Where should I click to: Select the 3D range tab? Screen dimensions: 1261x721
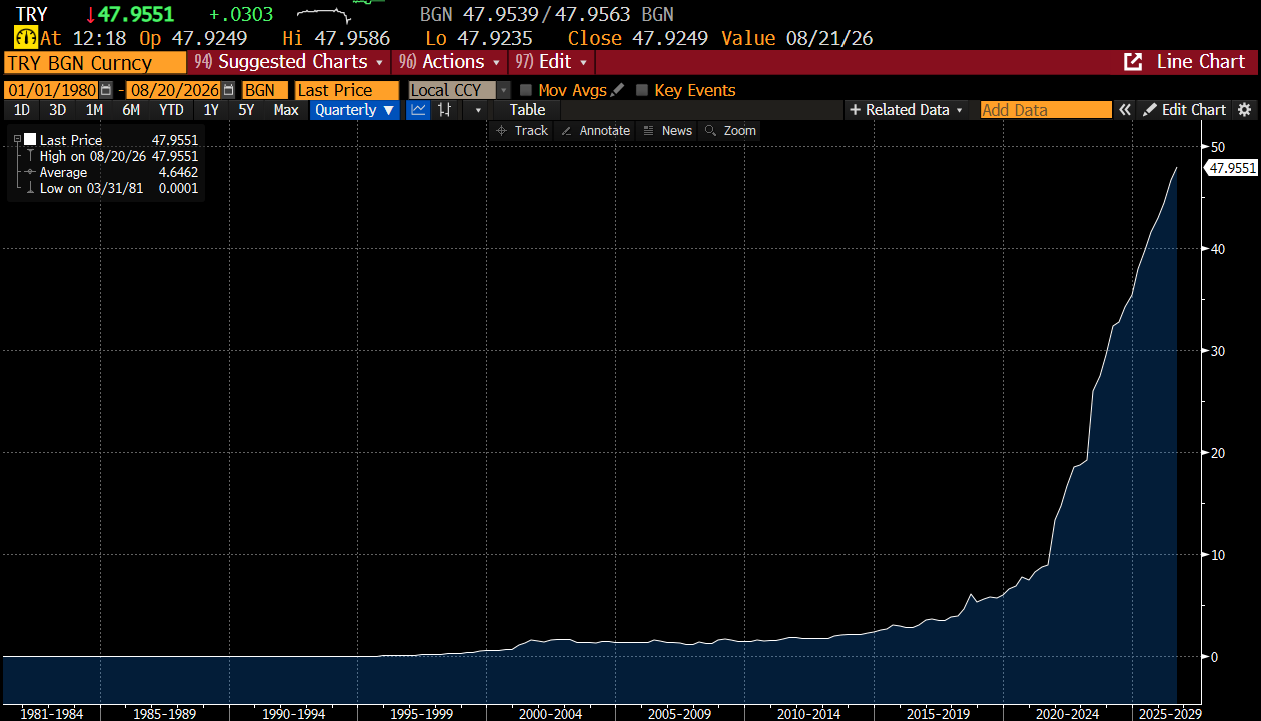tap(58, 110)
